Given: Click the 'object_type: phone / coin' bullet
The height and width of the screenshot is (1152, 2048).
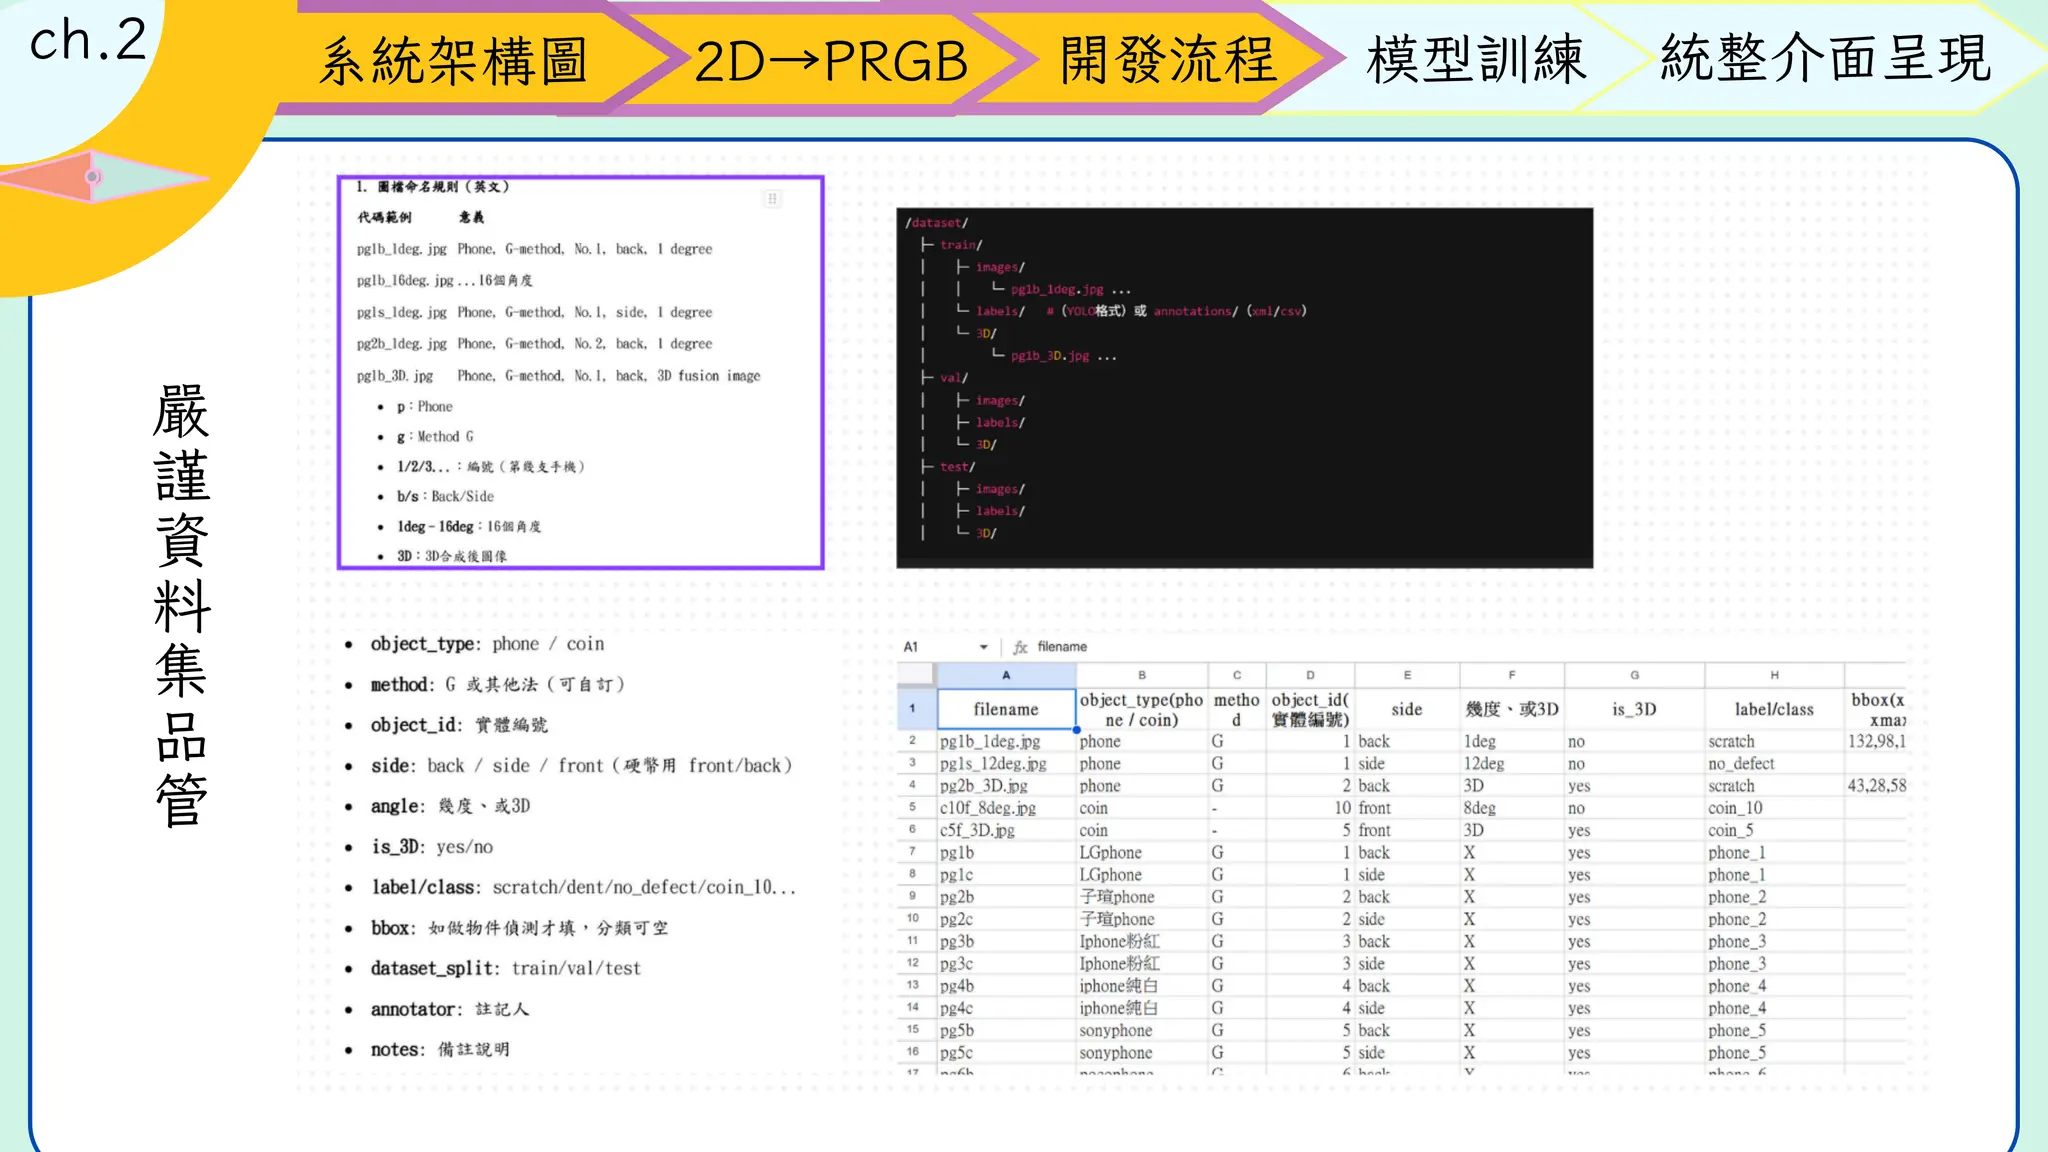Looking at the screenshot, I should click(x=487, y=644).
